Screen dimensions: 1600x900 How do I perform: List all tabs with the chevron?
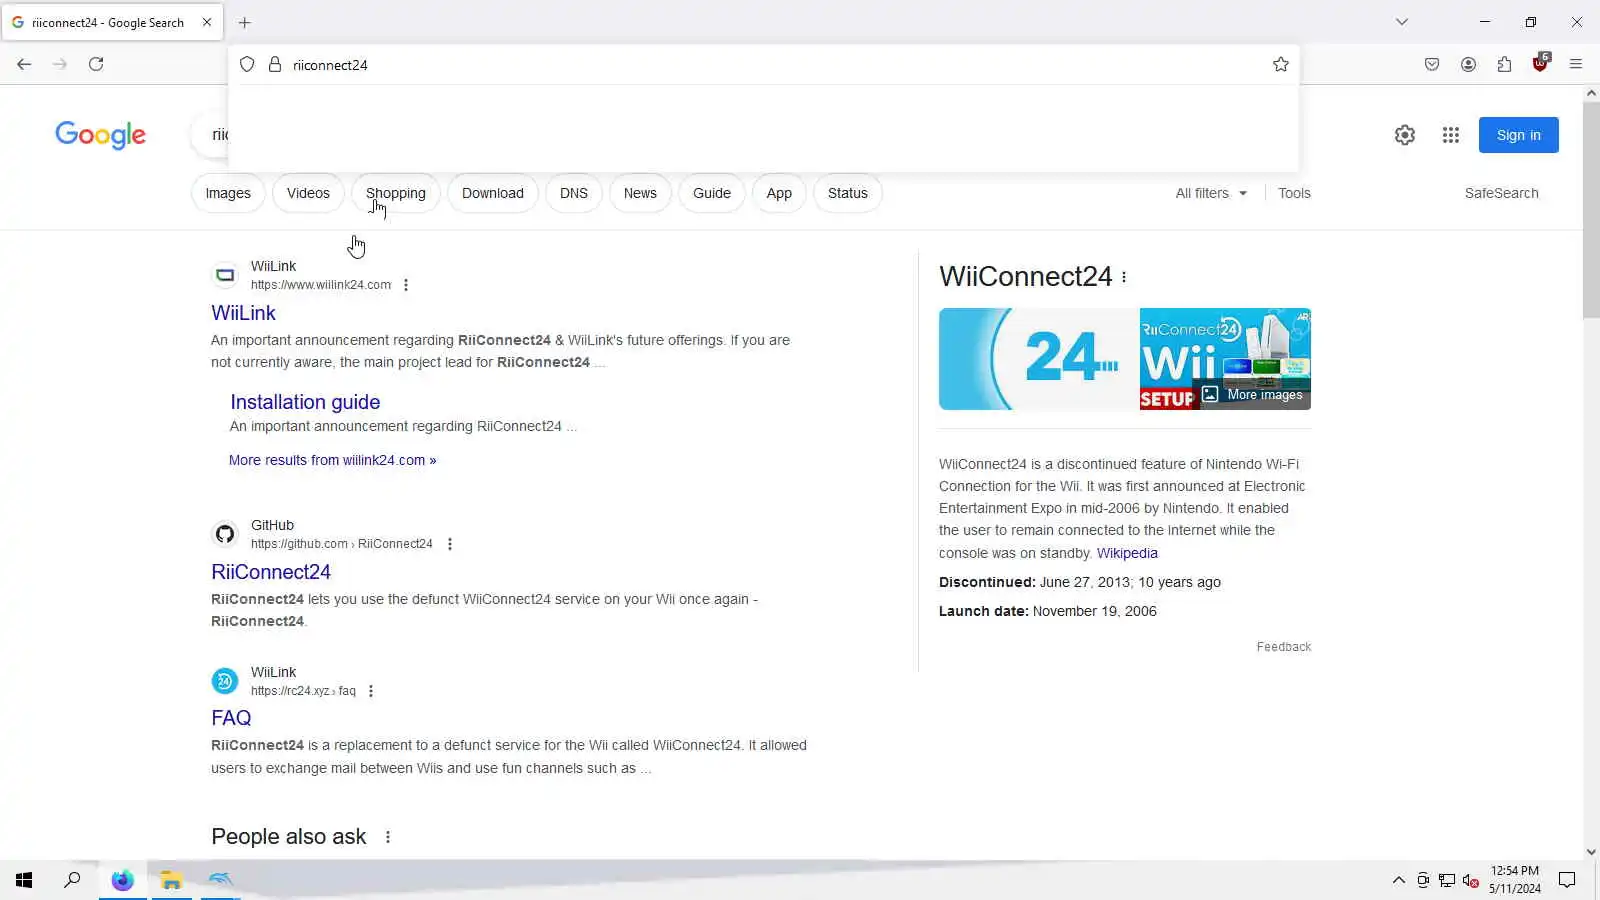pos(1402,22)
